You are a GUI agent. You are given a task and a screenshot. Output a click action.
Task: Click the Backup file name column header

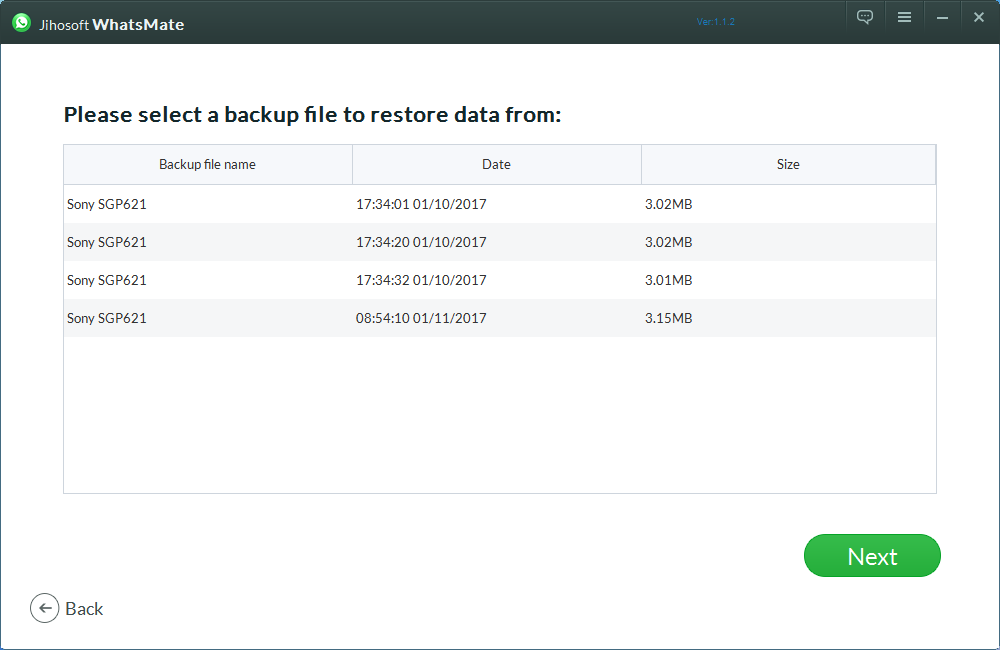point(208,165)
